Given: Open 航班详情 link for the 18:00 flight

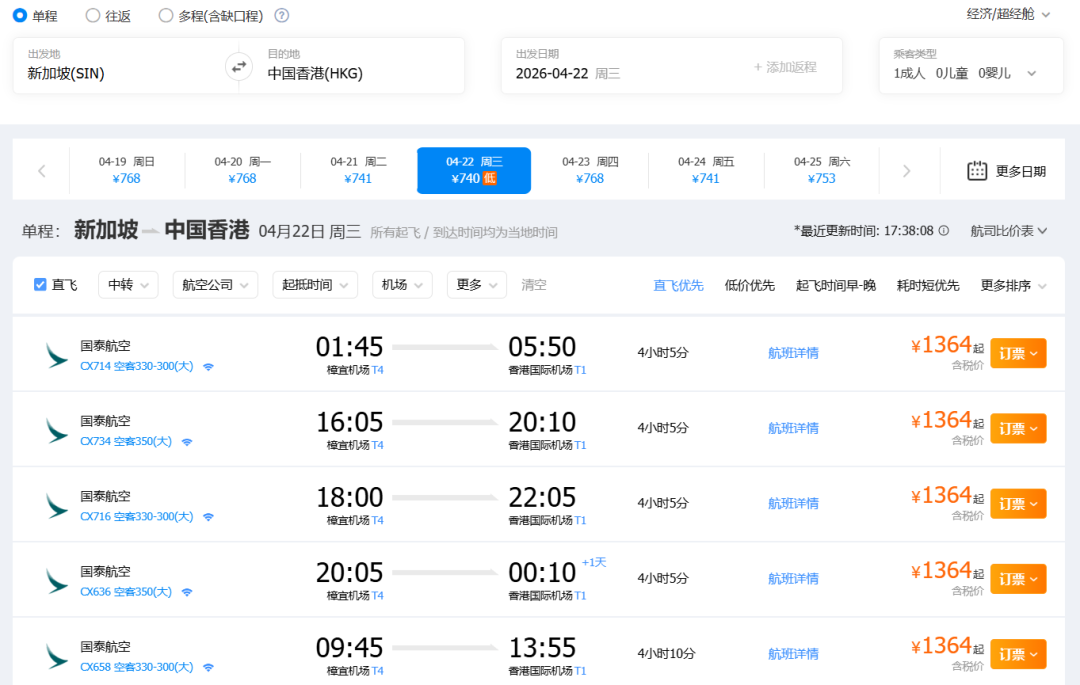Looking at the screenshot, I should 793,503.
